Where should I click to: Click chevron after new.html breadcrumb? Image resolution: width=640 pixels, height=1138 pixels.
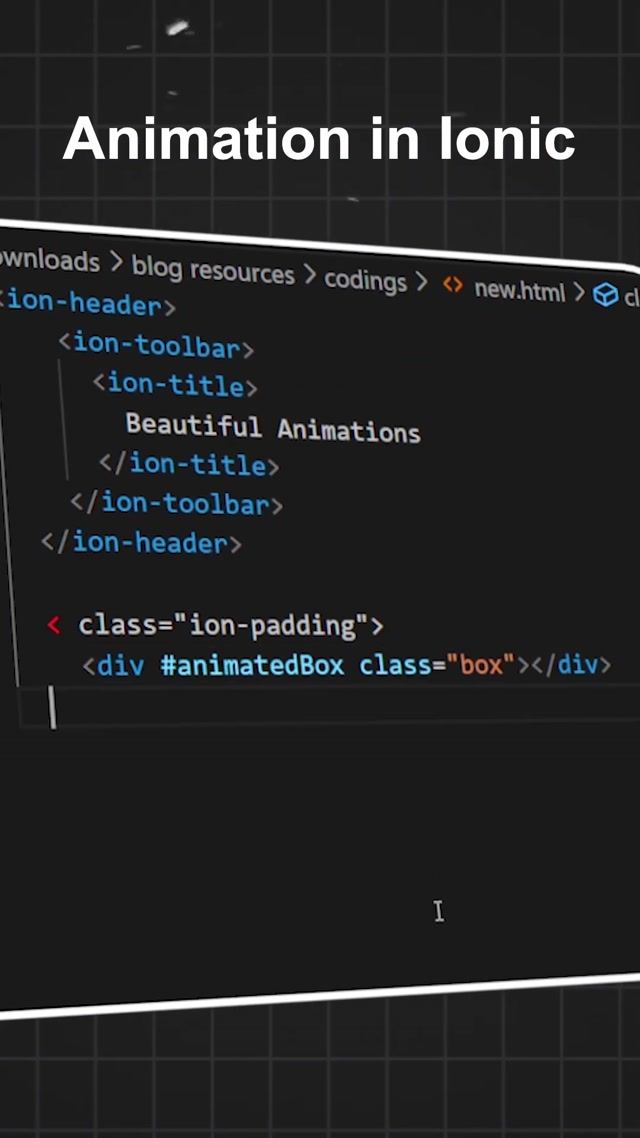[579, 293]
